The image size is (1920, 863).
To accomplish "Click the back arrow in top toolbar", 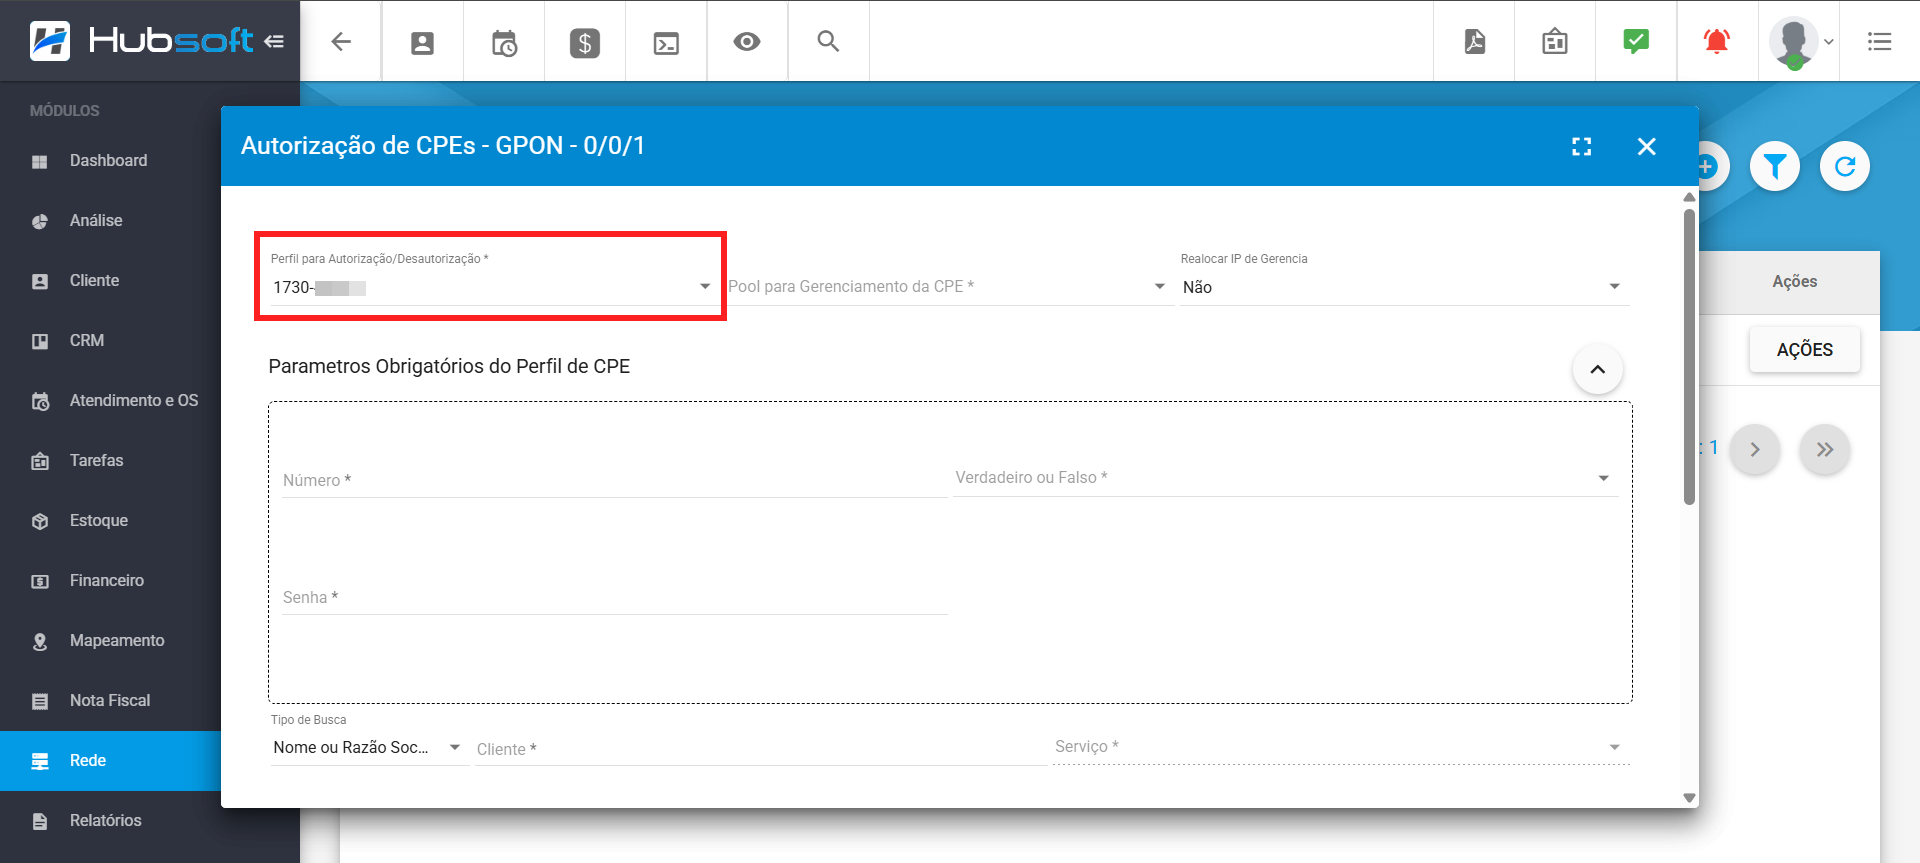I will 341,41.
